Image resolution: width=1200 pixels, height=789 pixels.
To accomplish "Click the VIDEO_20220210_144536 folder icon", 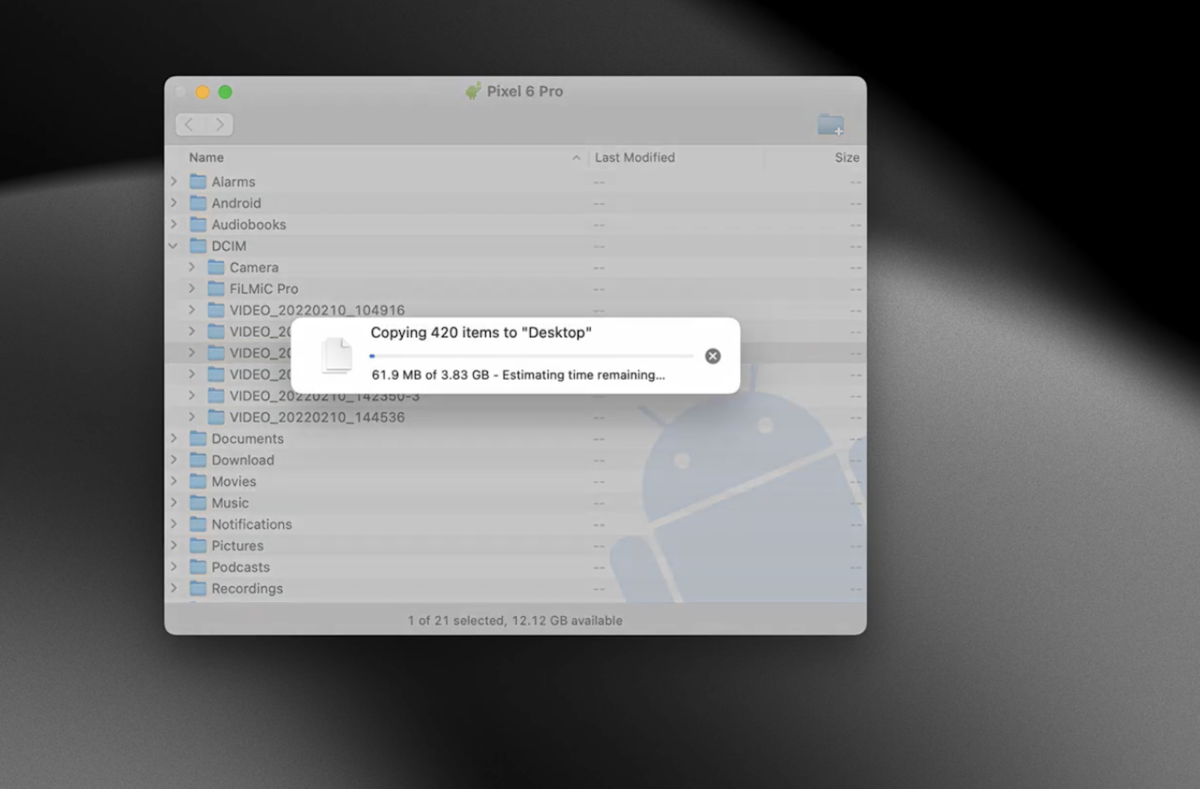I will coord(216,417).
